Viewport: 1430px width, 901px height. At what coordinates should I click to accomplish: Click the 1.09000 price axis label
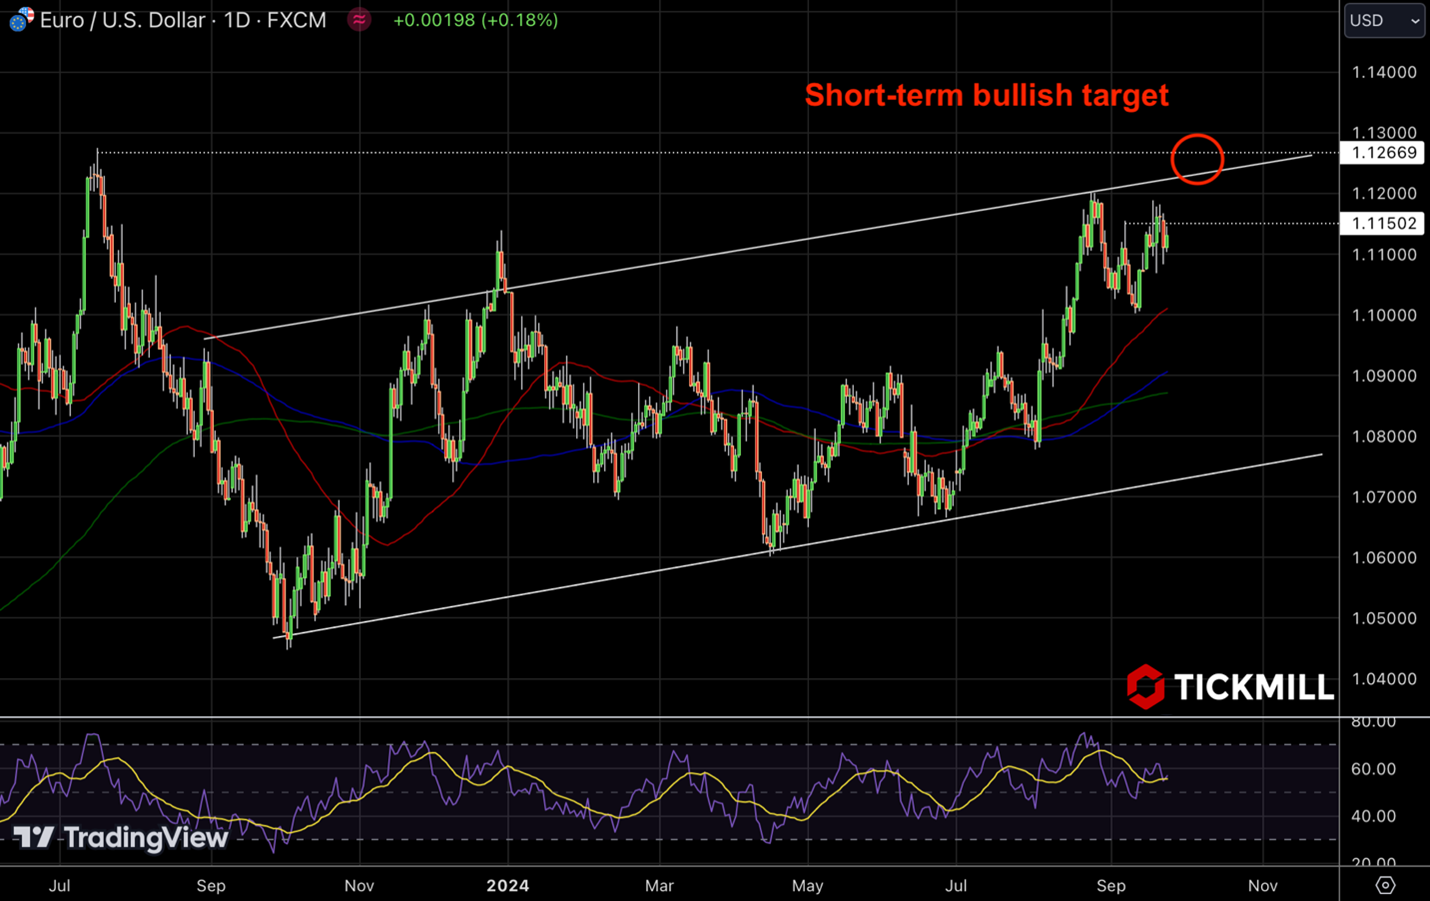(x=1384, y=376)
